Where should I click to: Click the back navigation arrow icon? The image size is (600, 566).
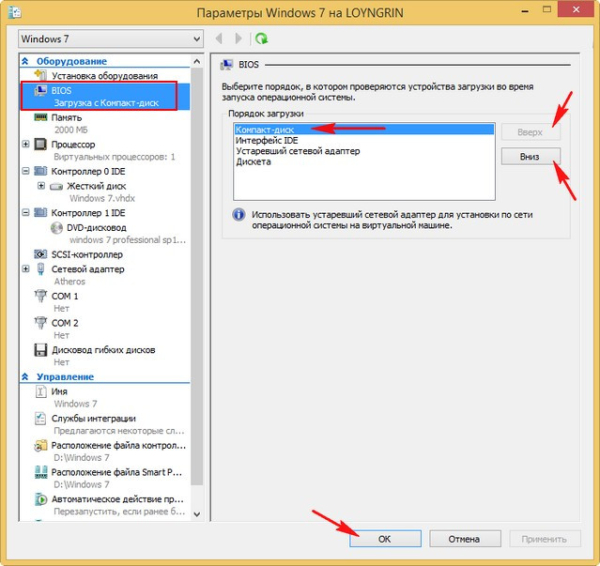(220, 39)
